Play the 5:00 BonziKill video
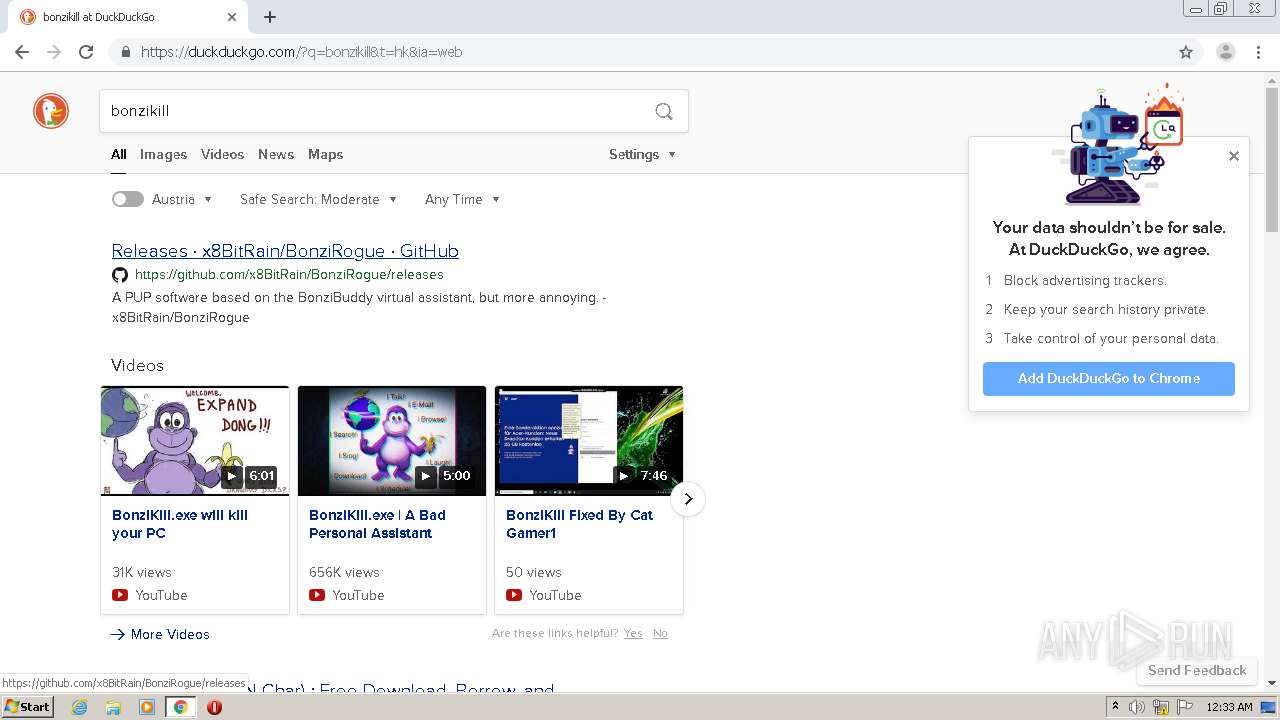Screen dimensions: 1280x720 [x=392, y=441]
